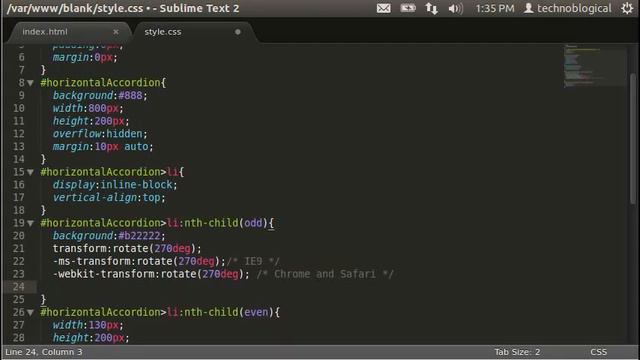Open the session power gear icon
The height and width of the screenshot is (360, 640).
point(627,8)
